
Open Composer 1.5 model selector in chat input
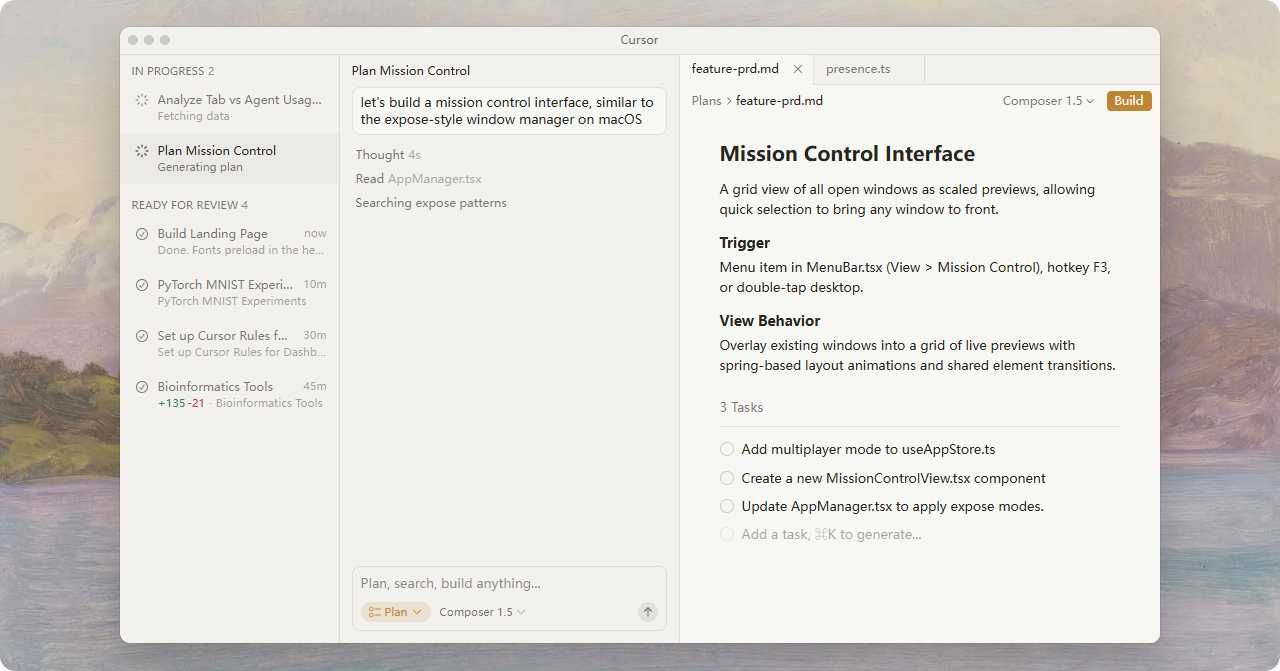point(482,612)
